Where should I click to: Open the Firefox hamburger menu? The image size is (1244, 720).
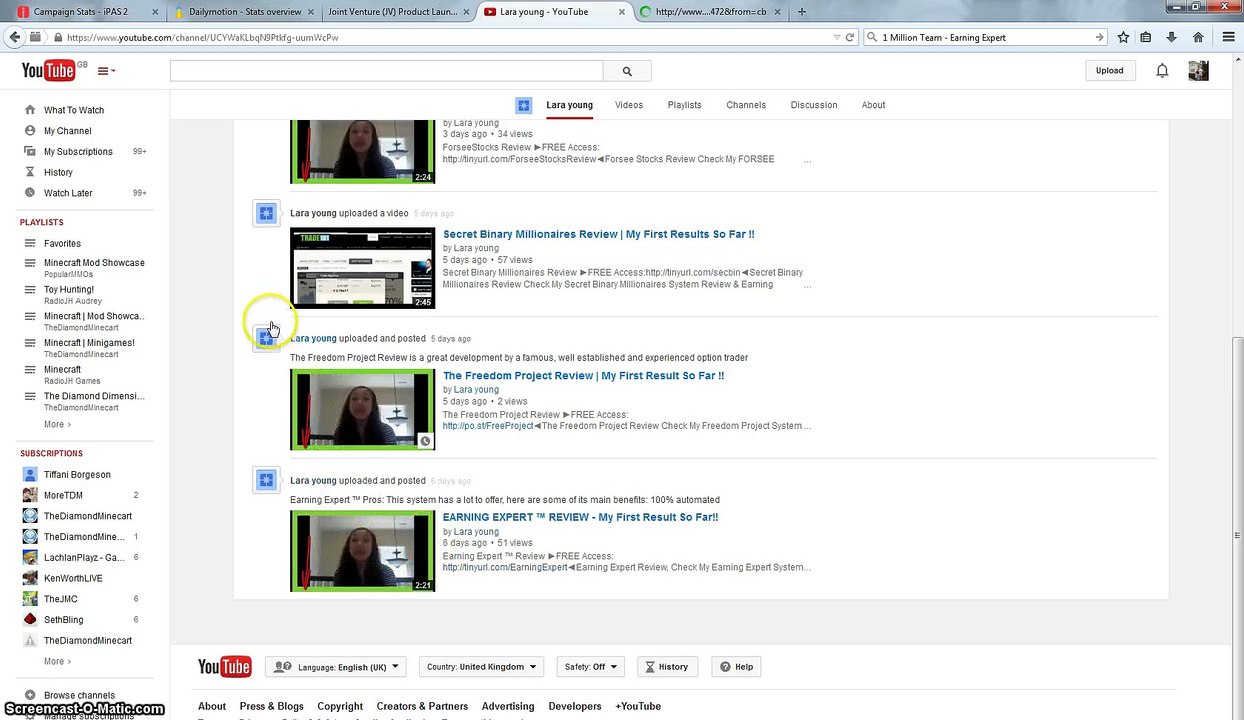click(1229, 37)
